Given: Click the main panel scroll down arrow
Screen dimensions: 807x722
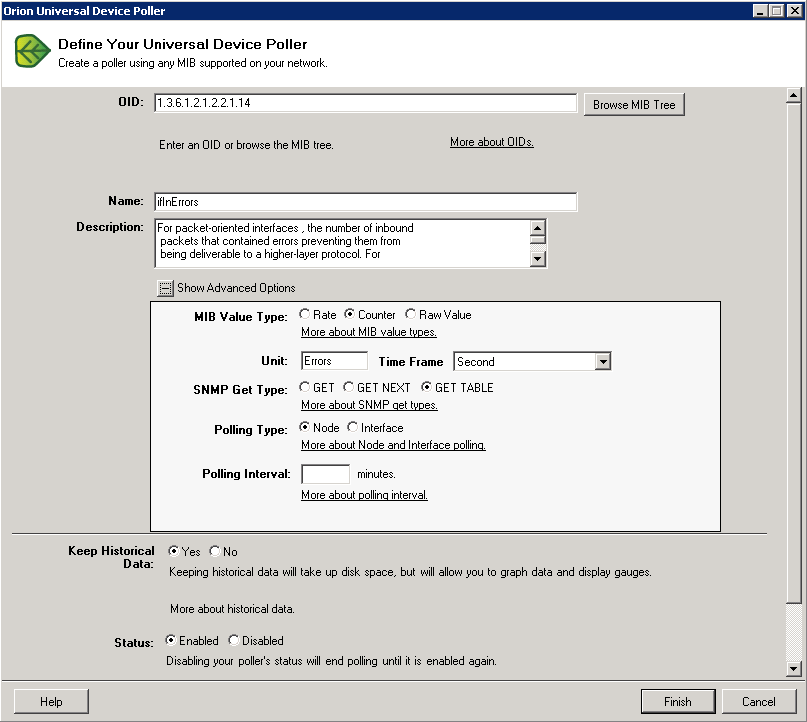Looking at the screenshot, I should click(x=793, y=668).
